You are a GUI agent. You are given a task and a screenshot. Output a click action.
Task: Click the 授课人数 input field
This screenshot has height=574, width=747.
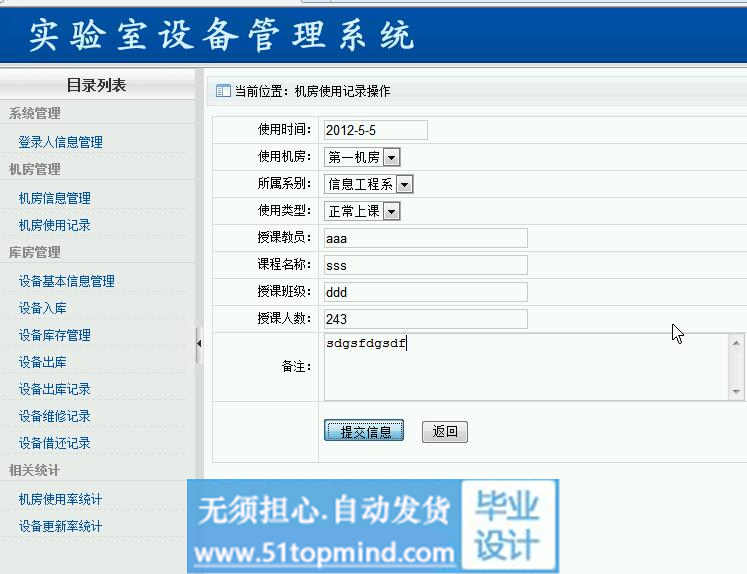[x=424, y=319]
